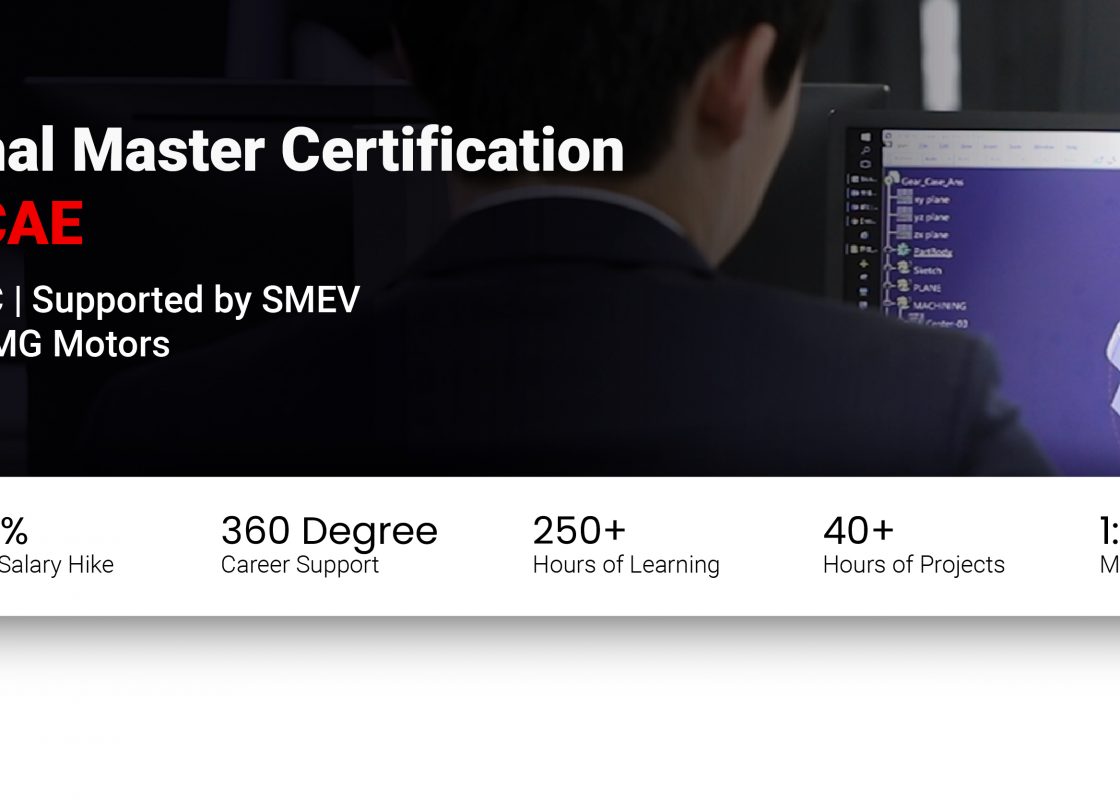Click the yellow plus icon on the pictured taskbar
This screenshot has height=800, width=1120.
[864, 264]
